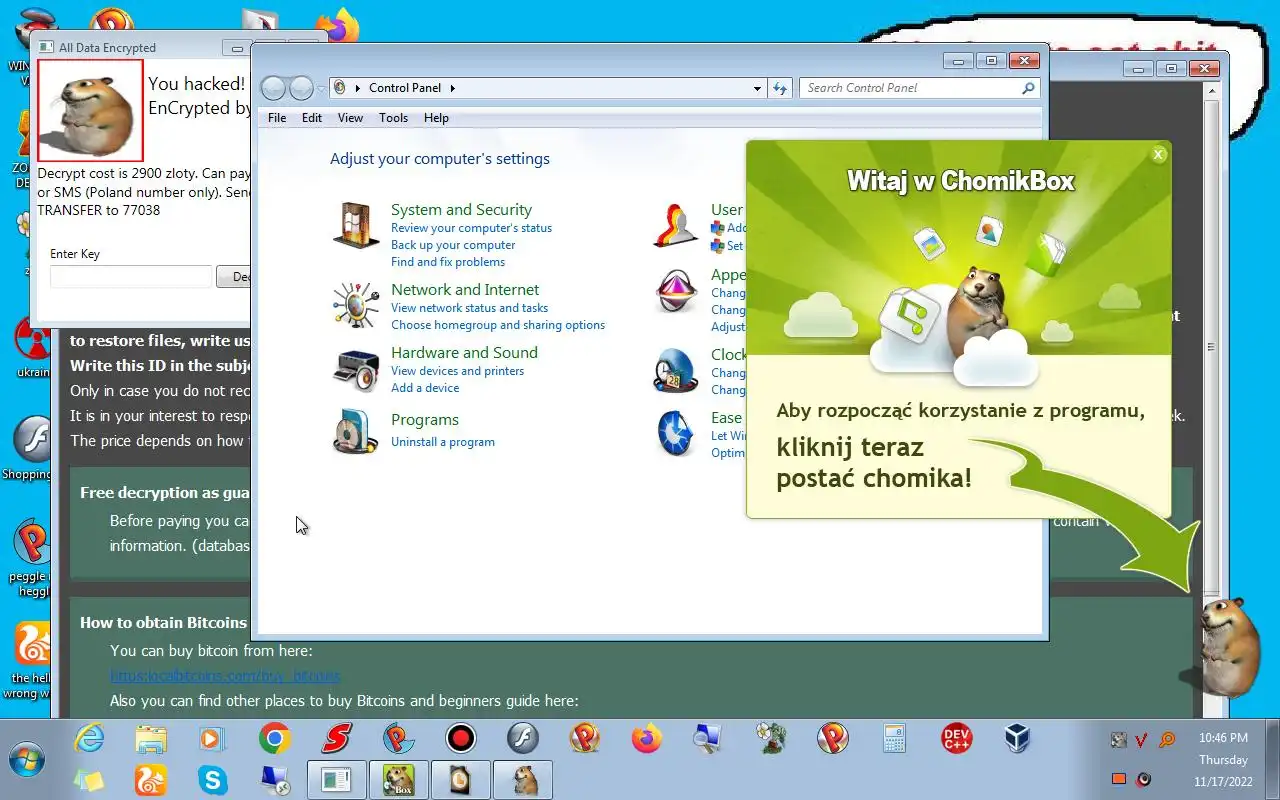The width and height of the screenshot is (1280, 800).
Task: Click Add a device
Action: coord(425,388)
